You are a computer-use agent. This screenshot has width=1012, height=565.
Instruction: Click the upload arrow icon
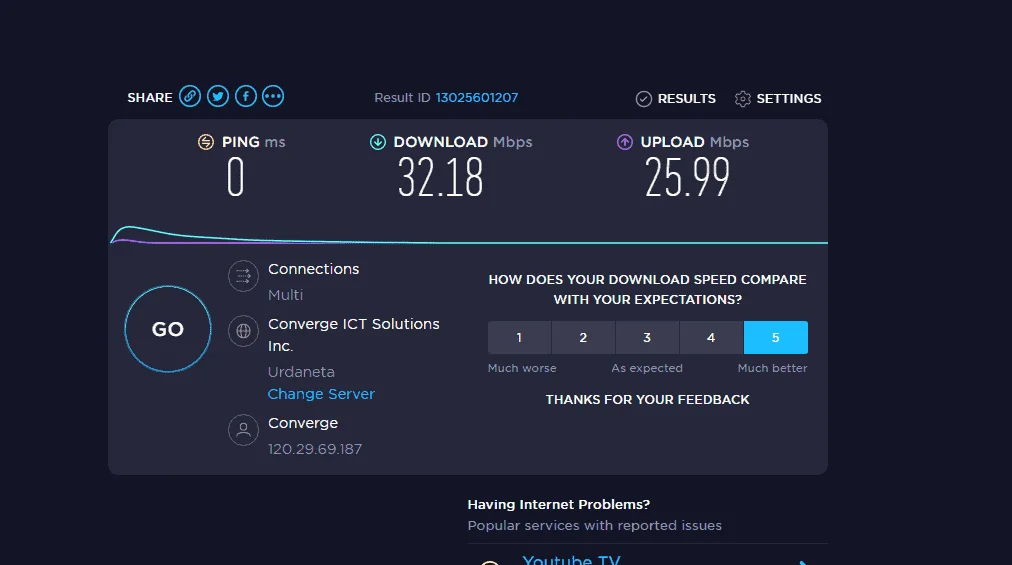pyautogui.click(x=625, y=142)
